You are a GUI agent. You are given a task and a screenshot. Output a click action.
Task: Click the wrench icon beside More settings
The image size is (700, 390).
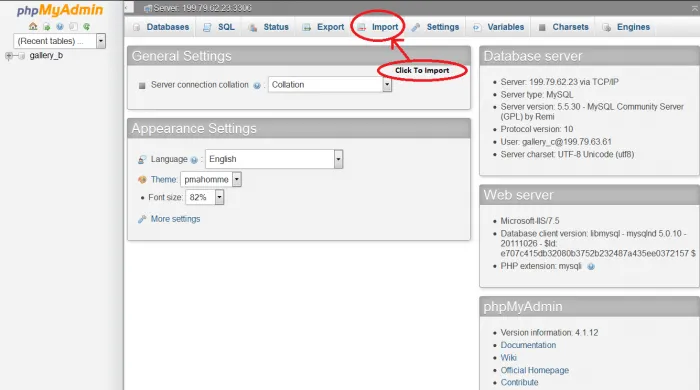pyautogui.click(x=142, y=219)
